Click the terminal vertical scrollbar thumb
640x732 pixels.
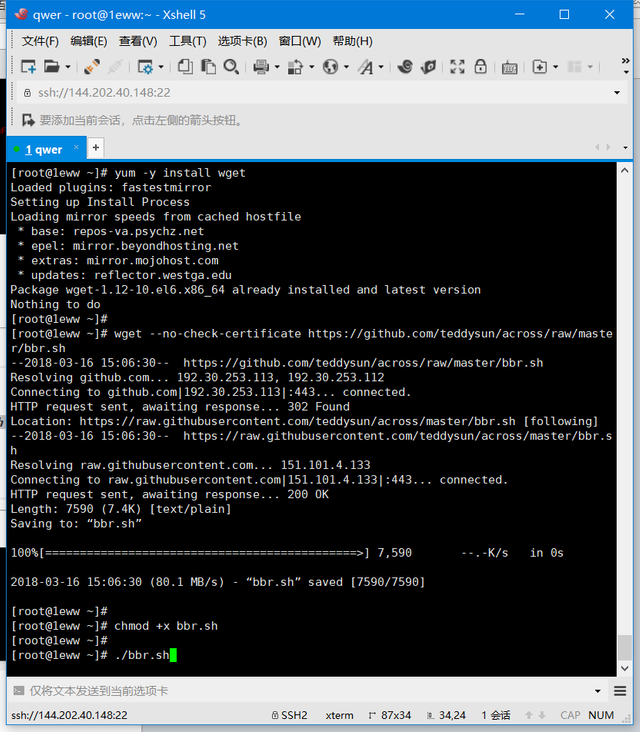pos(625,647)
